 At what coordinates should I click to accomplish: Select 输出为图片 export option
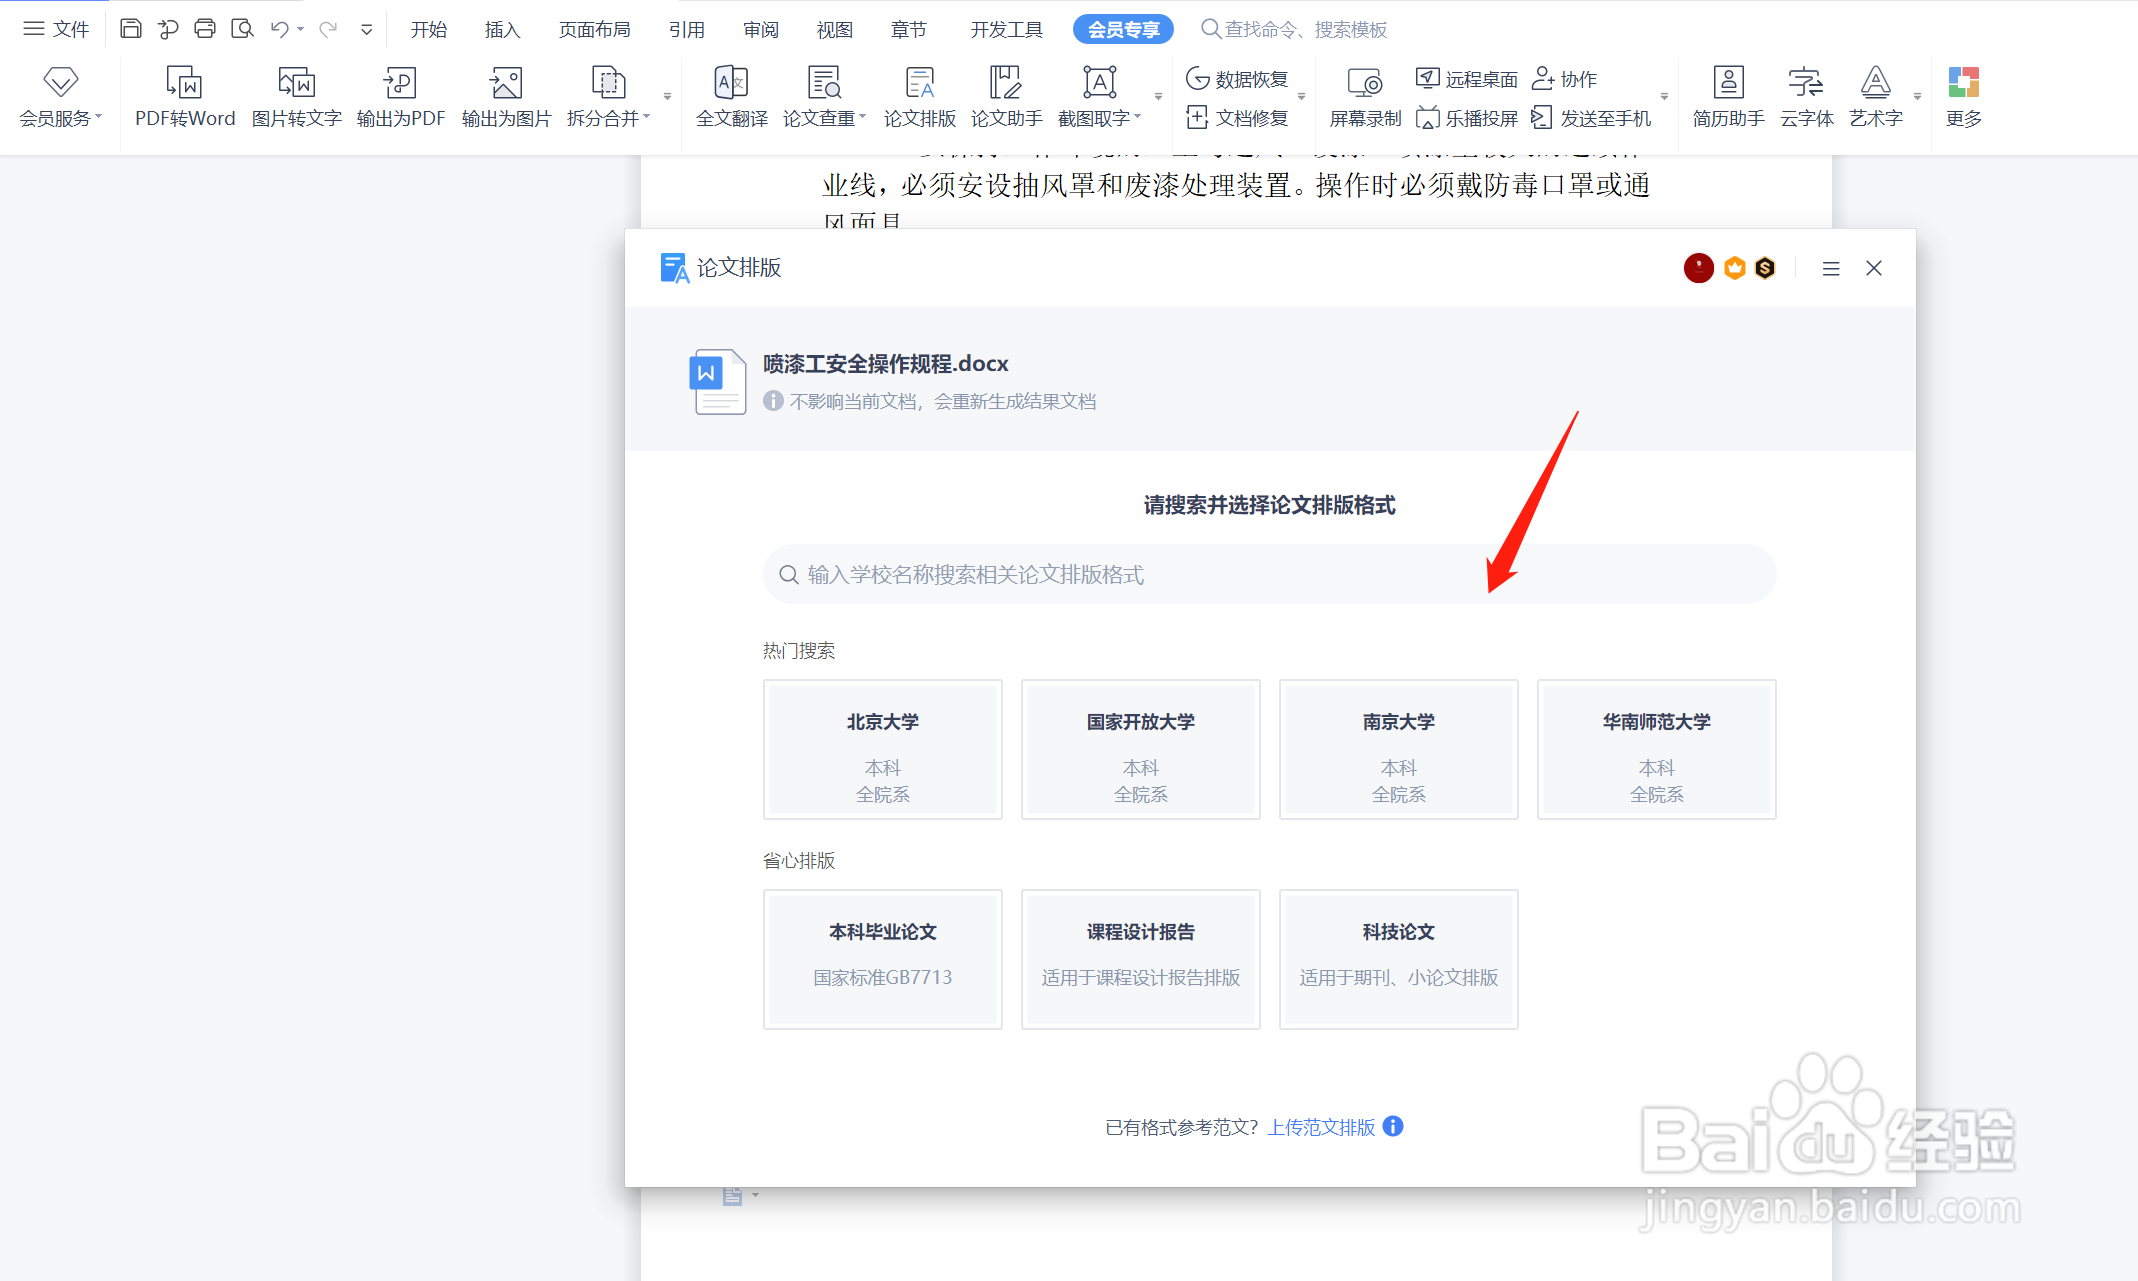[x=506, y=97]
